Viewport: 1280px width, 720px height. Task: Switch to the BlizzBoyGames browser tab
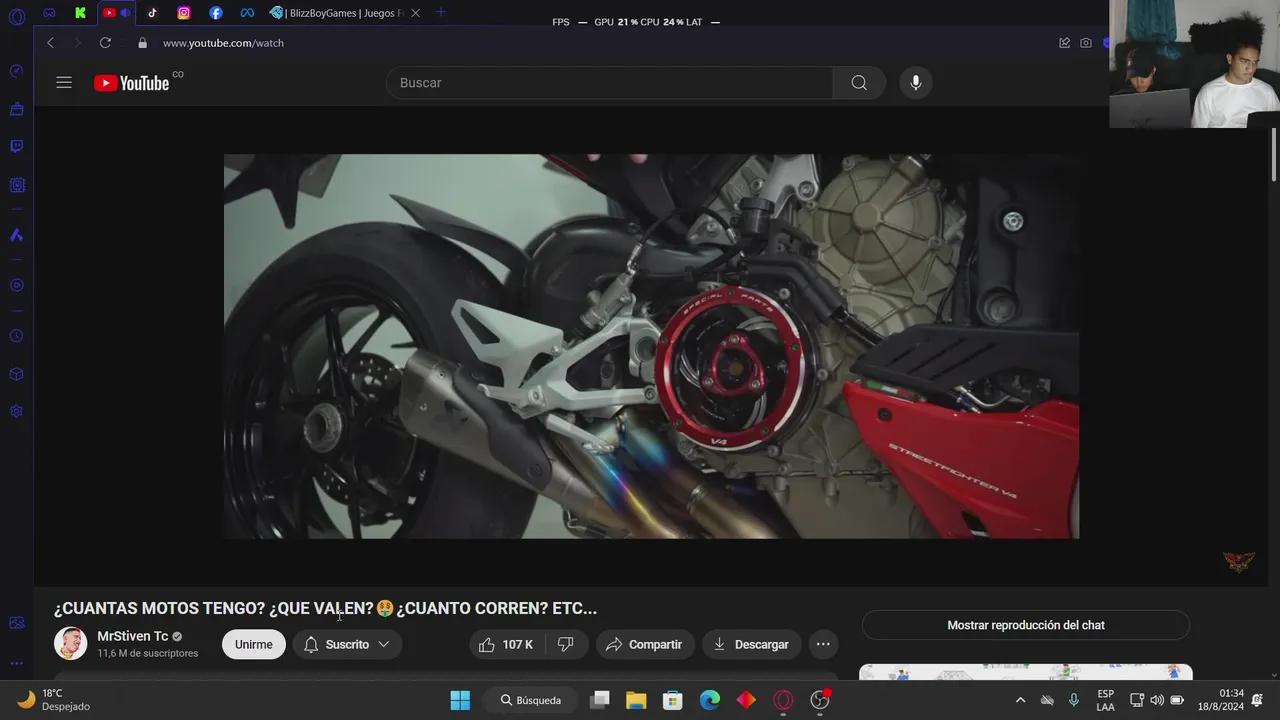(340, 13)
